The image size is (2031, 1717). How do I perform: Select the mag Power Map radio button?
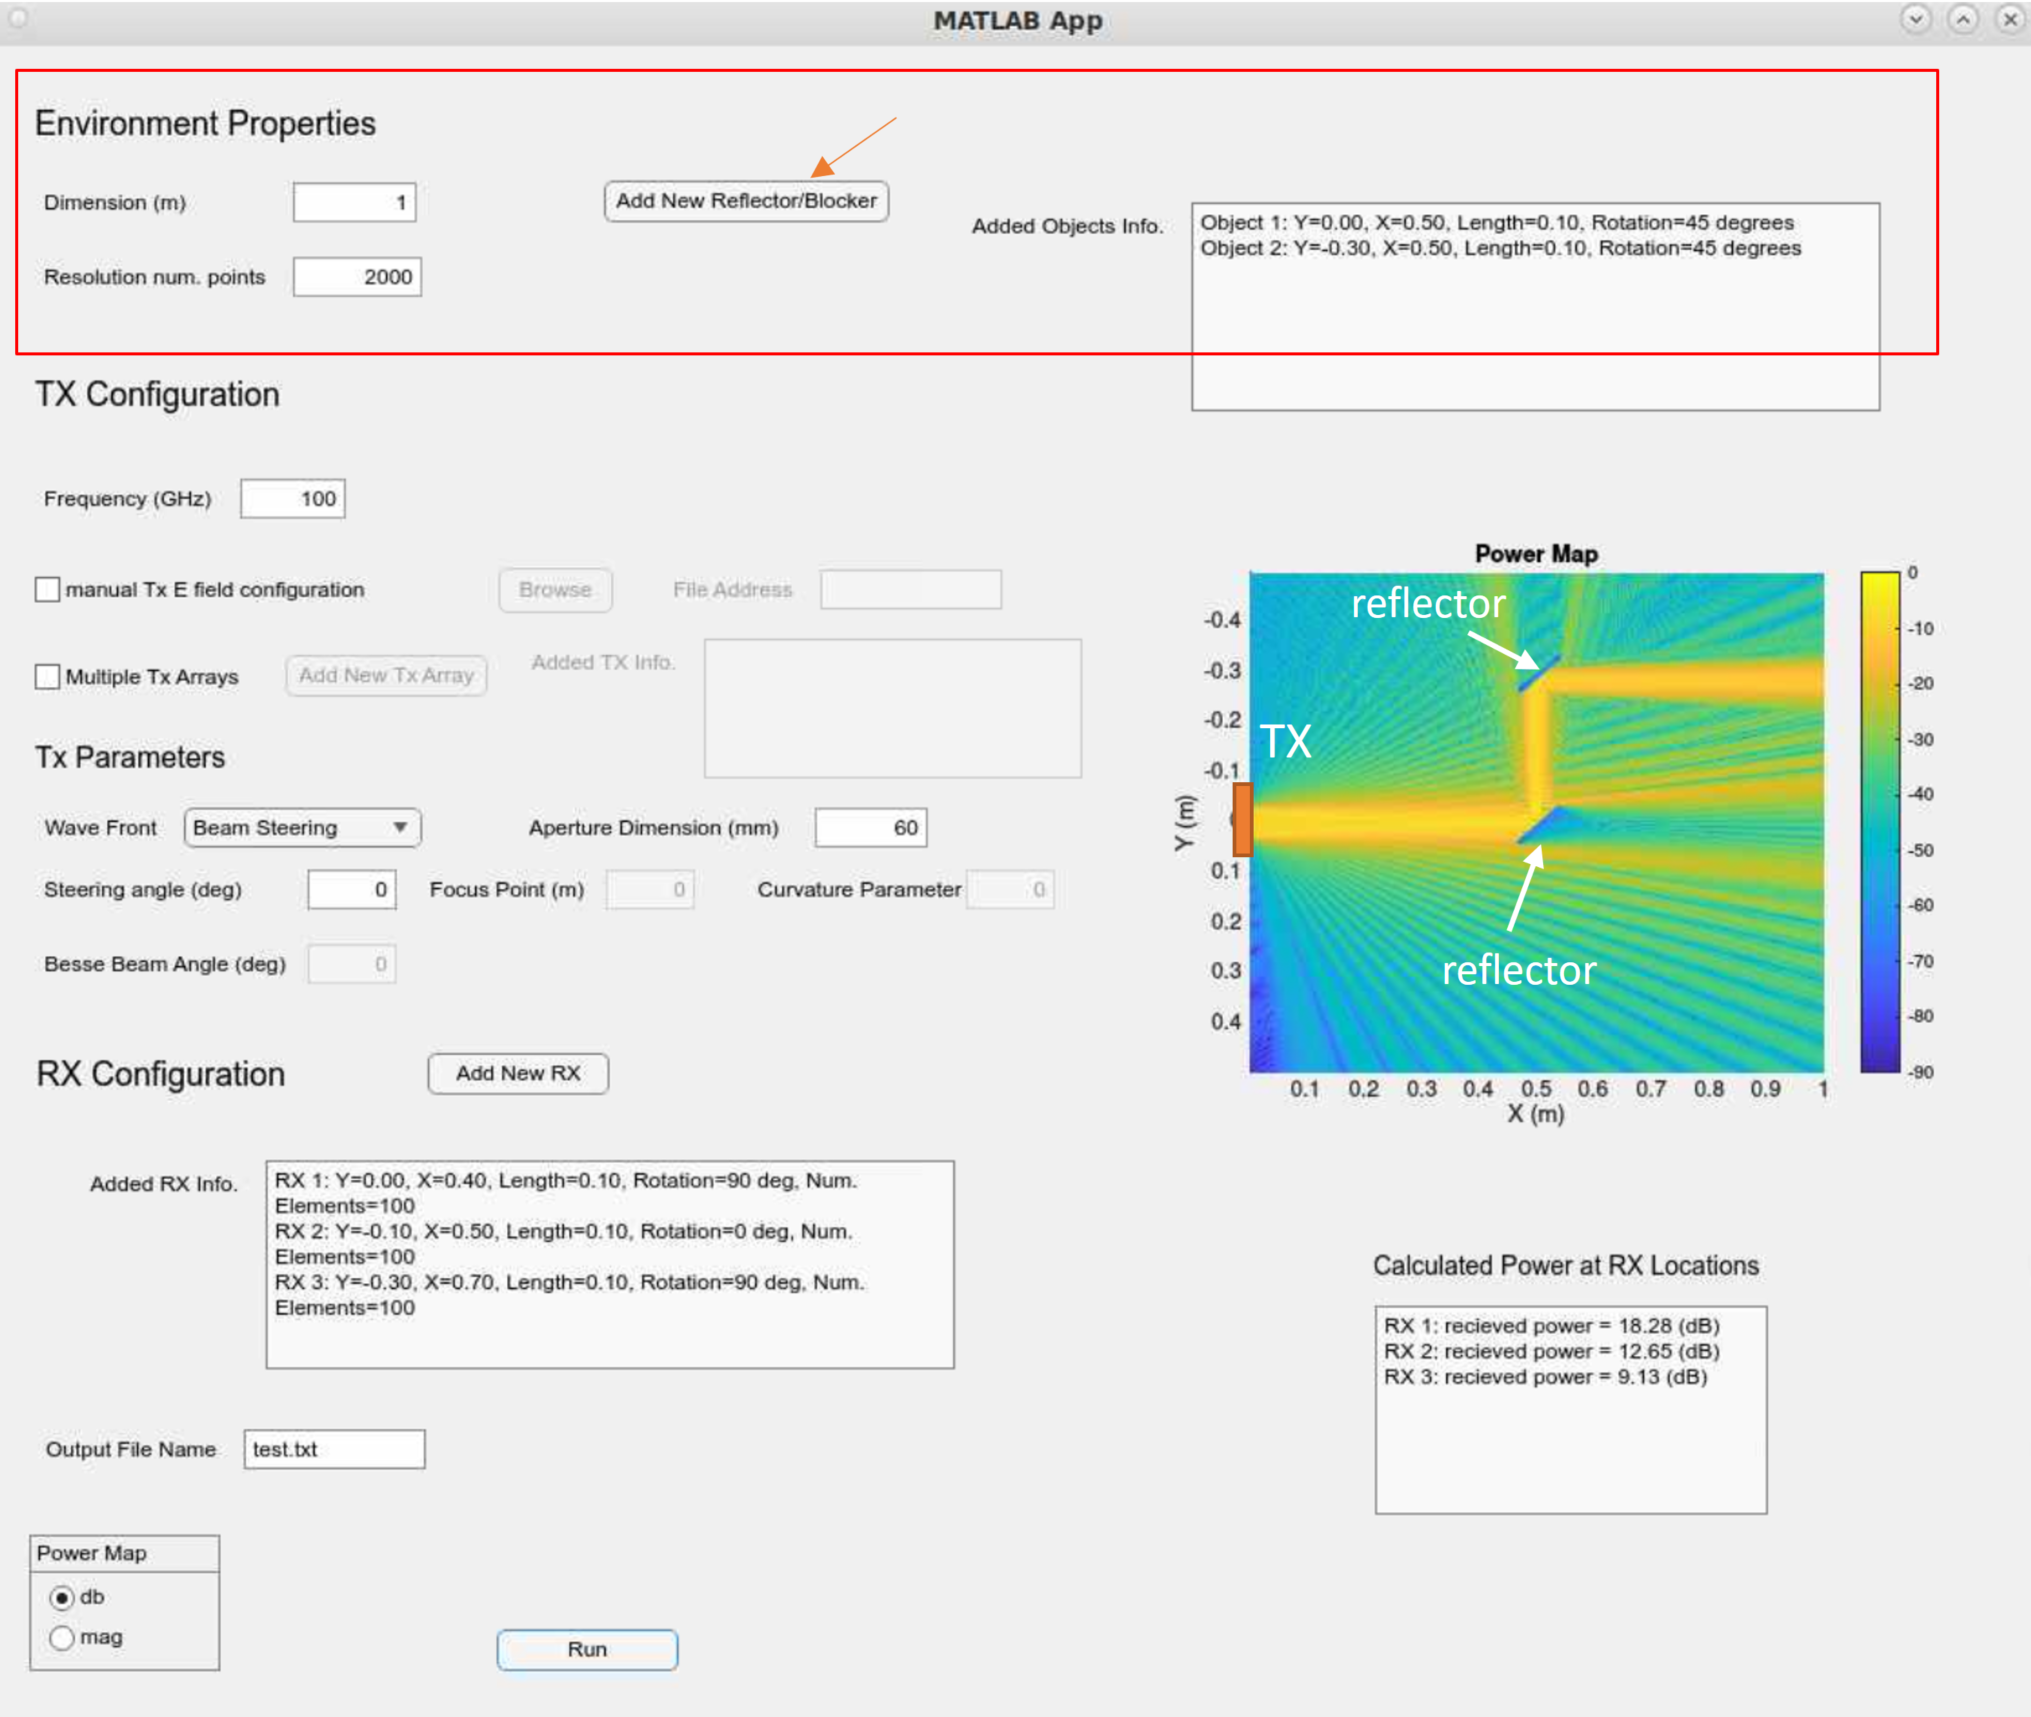tap(62, 1638)
